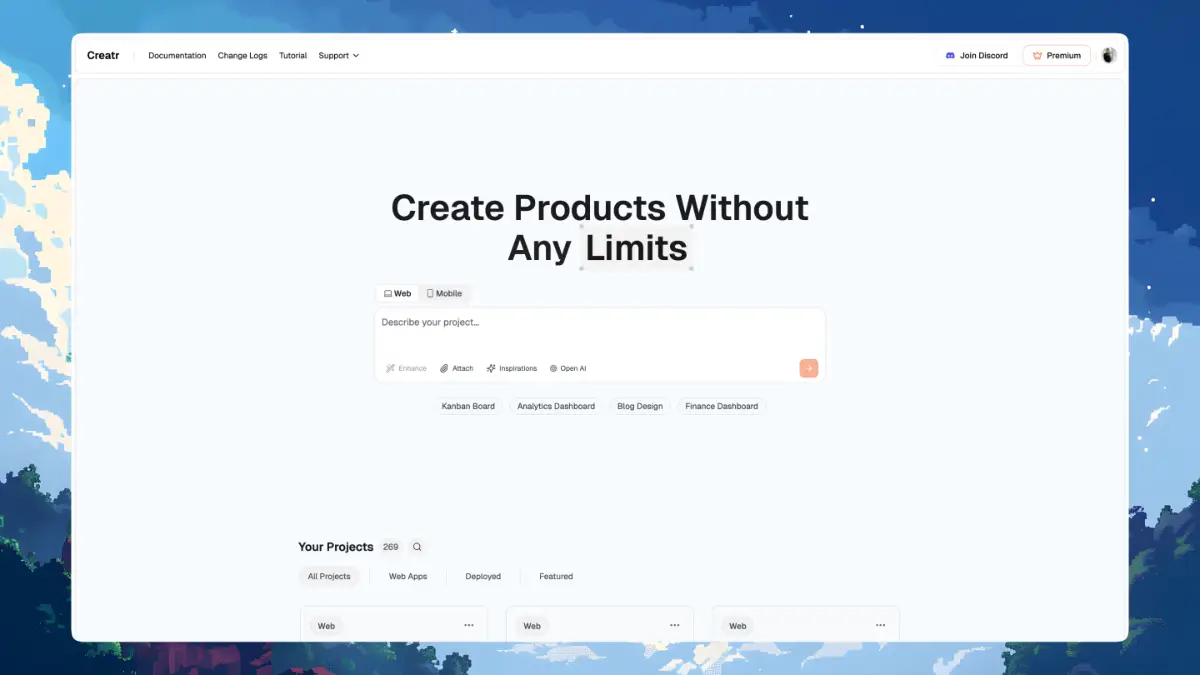Click the Attach paperclip icon

point(445,368)
